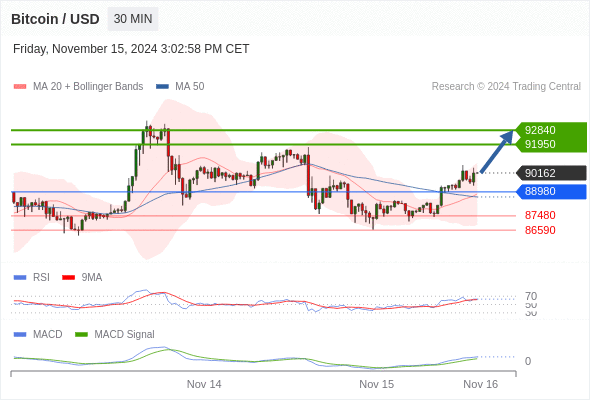The height and width of the screenshot is (400, 590).
Task: Click the MACD zero level label
Action: [528, 361]
